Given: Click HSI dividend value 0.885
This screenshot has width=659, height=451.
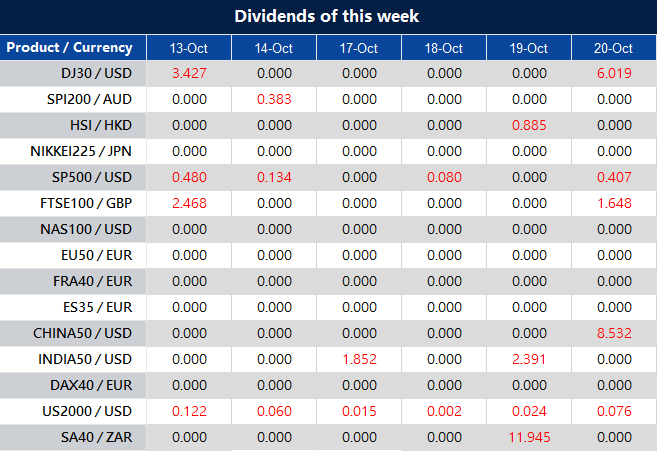Looking at the screenshot, I should coord(529,126).
